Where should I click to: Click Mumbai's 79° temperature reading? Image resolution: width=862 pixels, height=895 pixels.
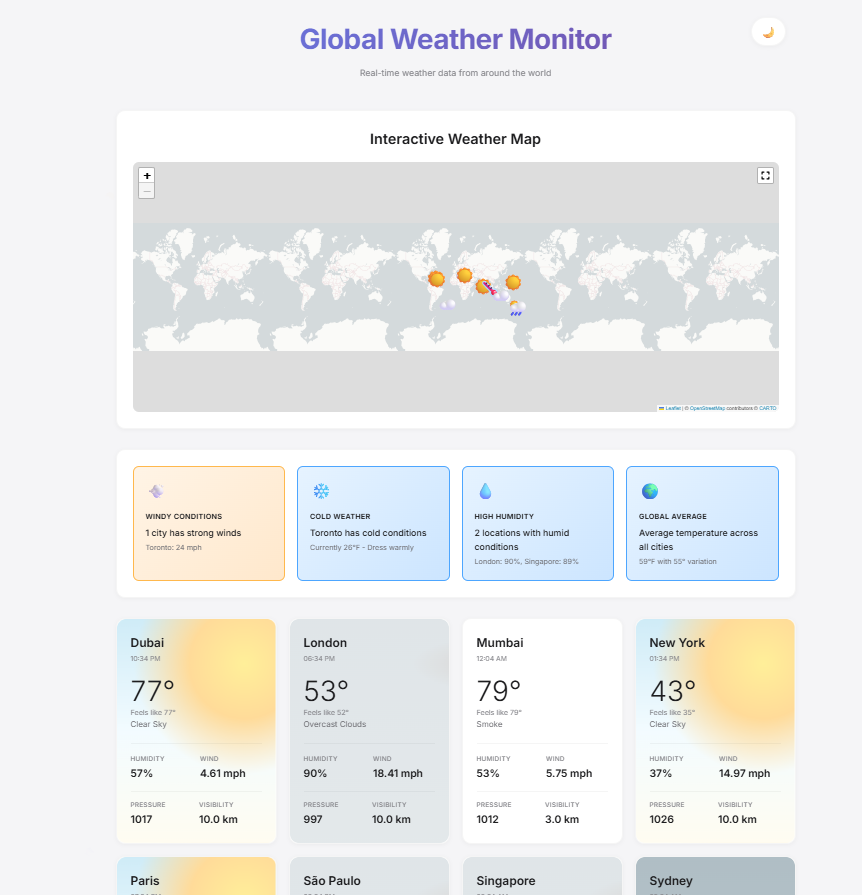tap(499, 691)
